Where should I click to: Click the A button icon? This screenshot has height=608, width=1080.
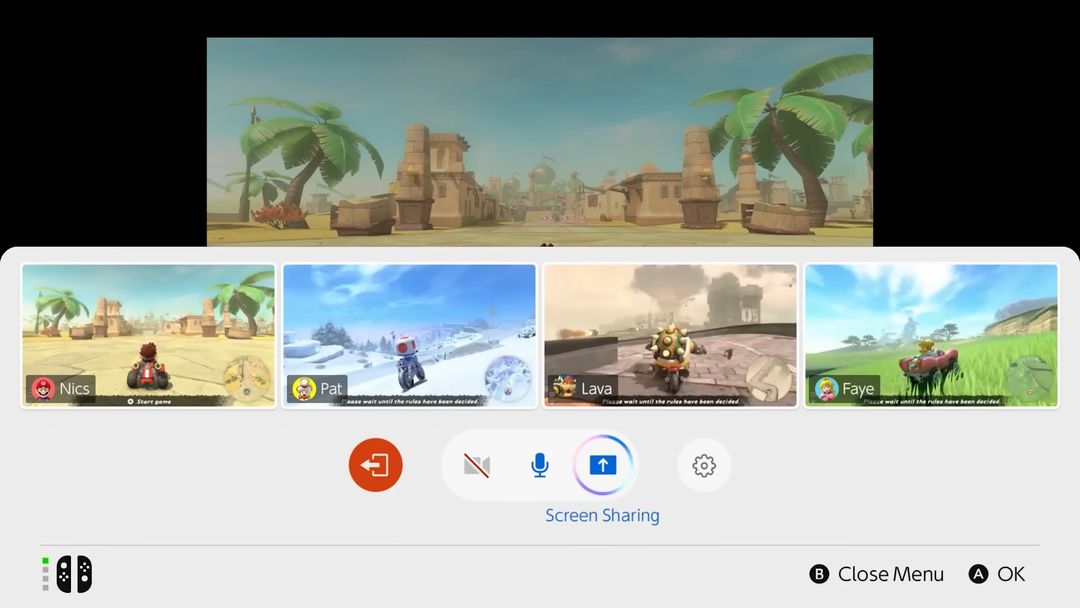pos(978,574)
